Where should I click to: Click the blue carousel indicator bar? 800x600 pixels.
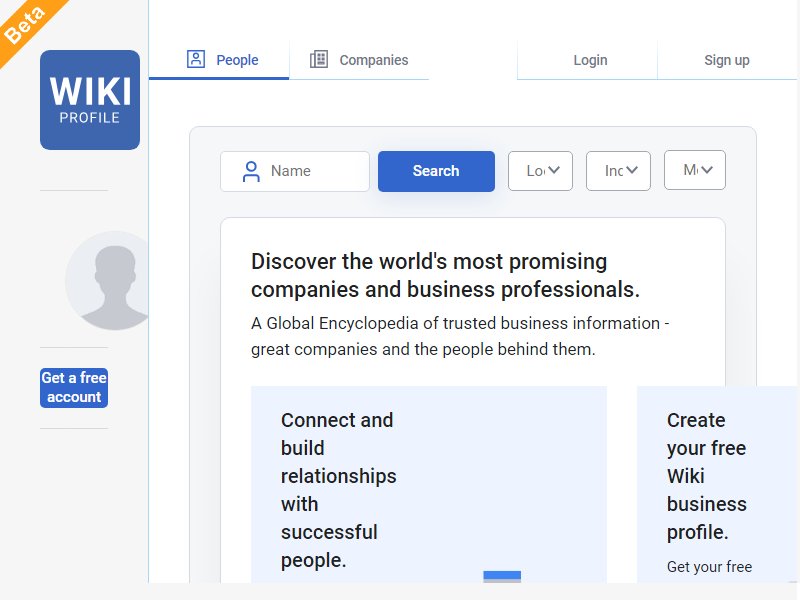[502, 577]
